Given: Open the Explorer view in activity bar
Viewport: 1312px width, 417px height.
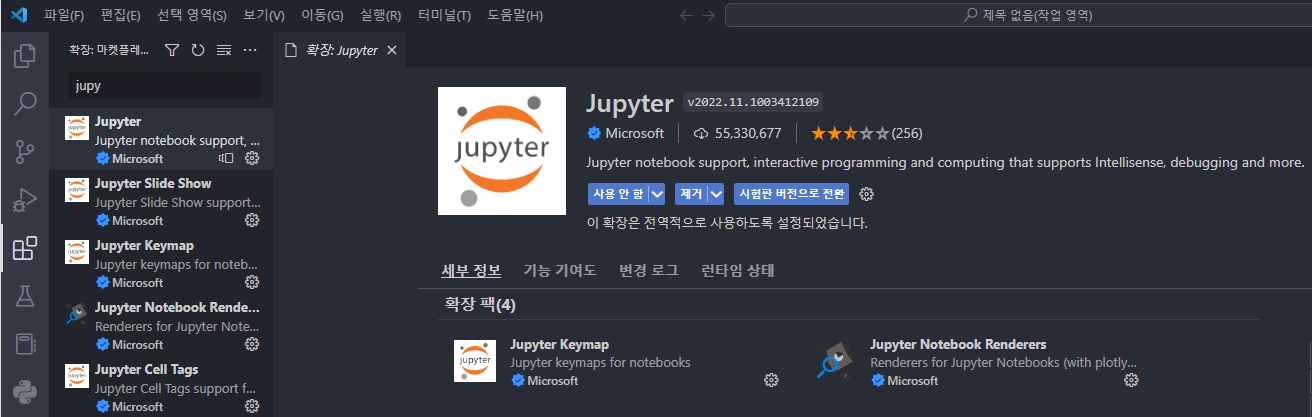Looking at the screenshot, I should pos(25,55).
